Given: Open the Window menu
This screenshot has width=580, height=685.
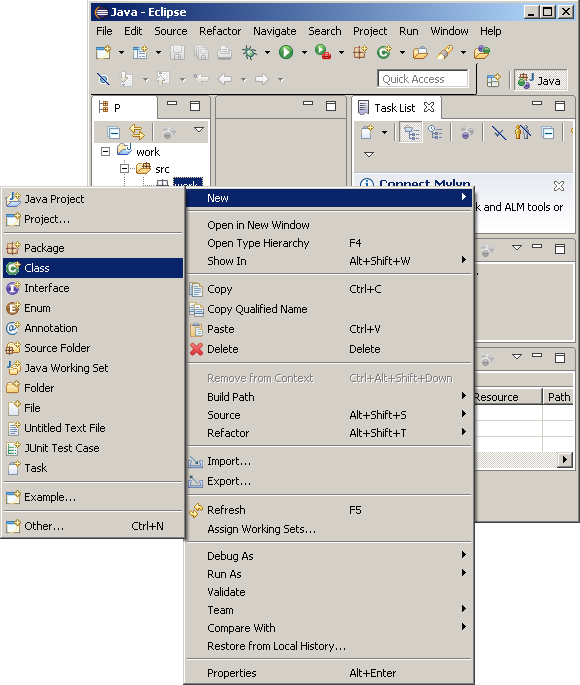Looking at the screenshot, I should point(449,31).
